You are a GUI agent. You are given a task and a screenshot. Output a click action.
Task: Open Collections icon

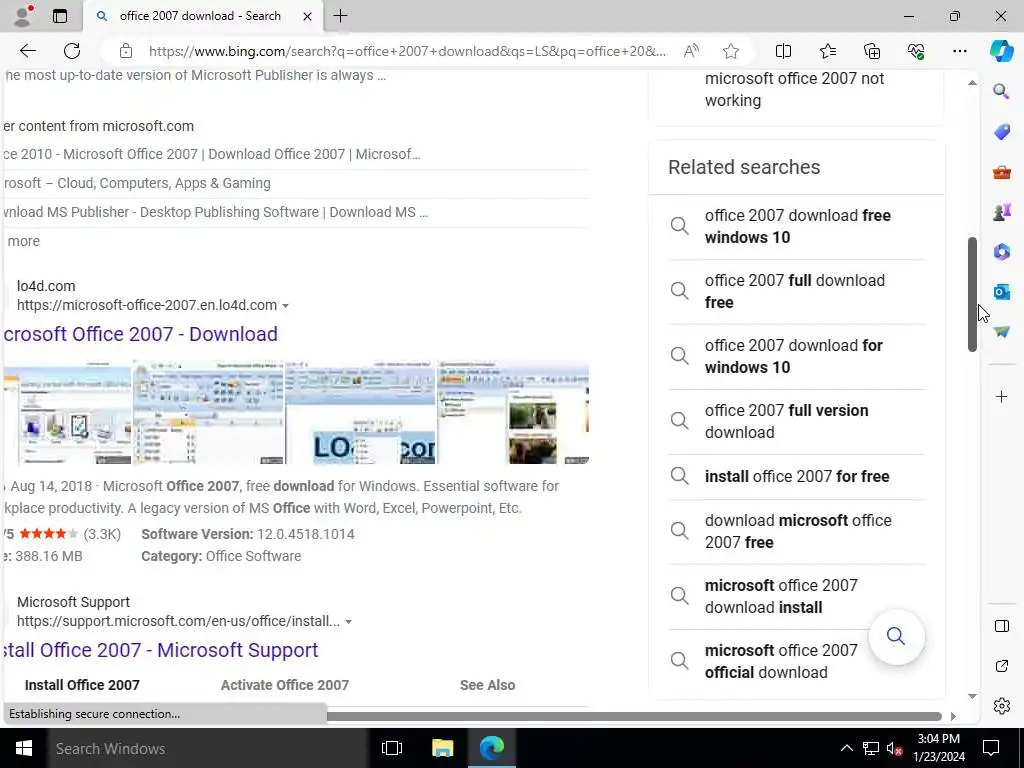pos(872,51)
